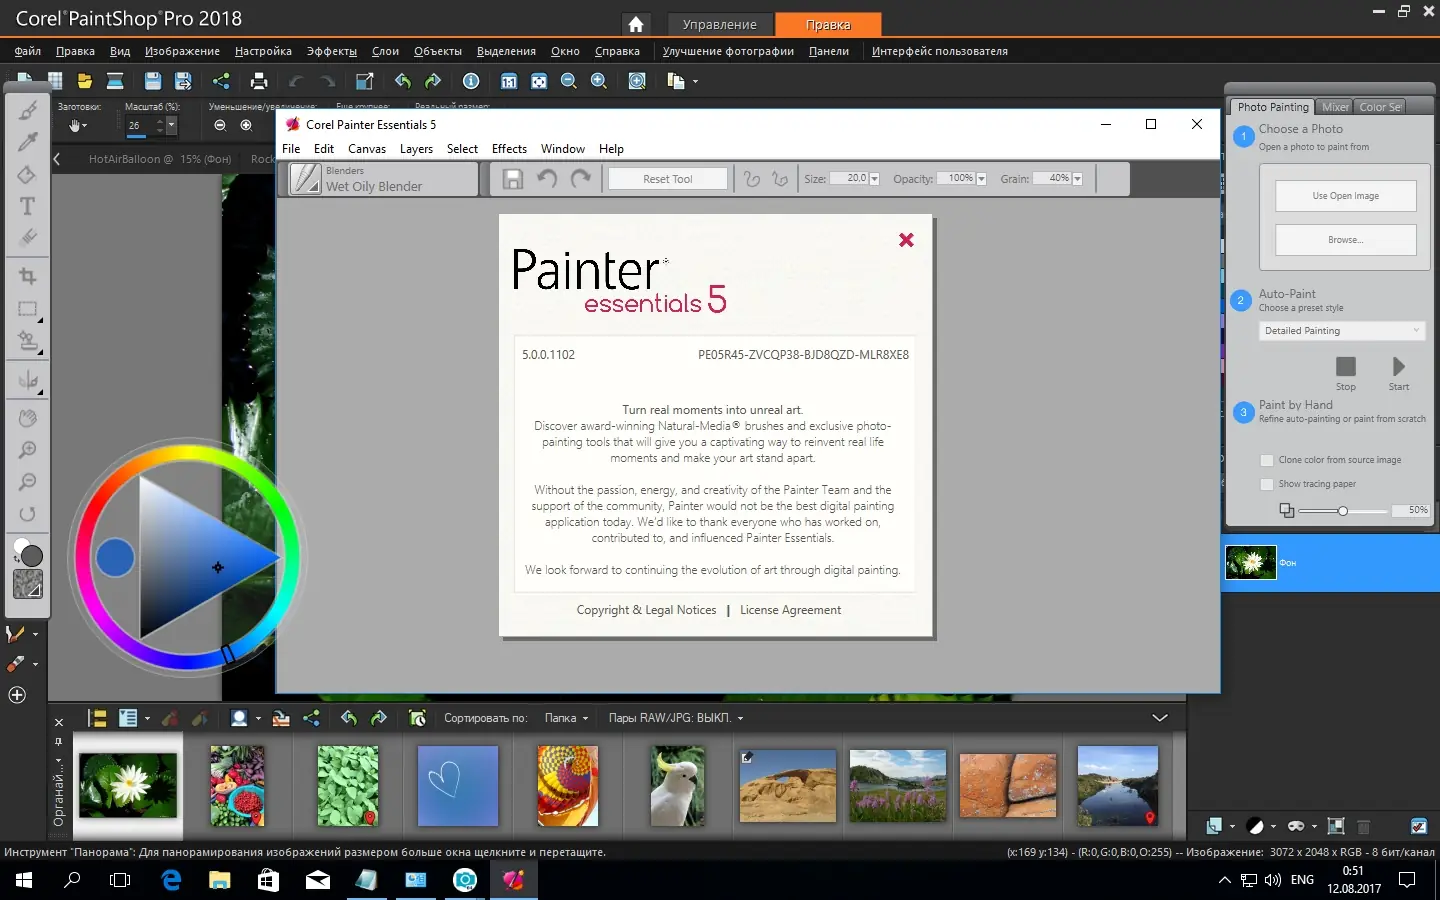Click the Start auto-paint play button
This screenshot has width=1440, height=900.
1399,367
